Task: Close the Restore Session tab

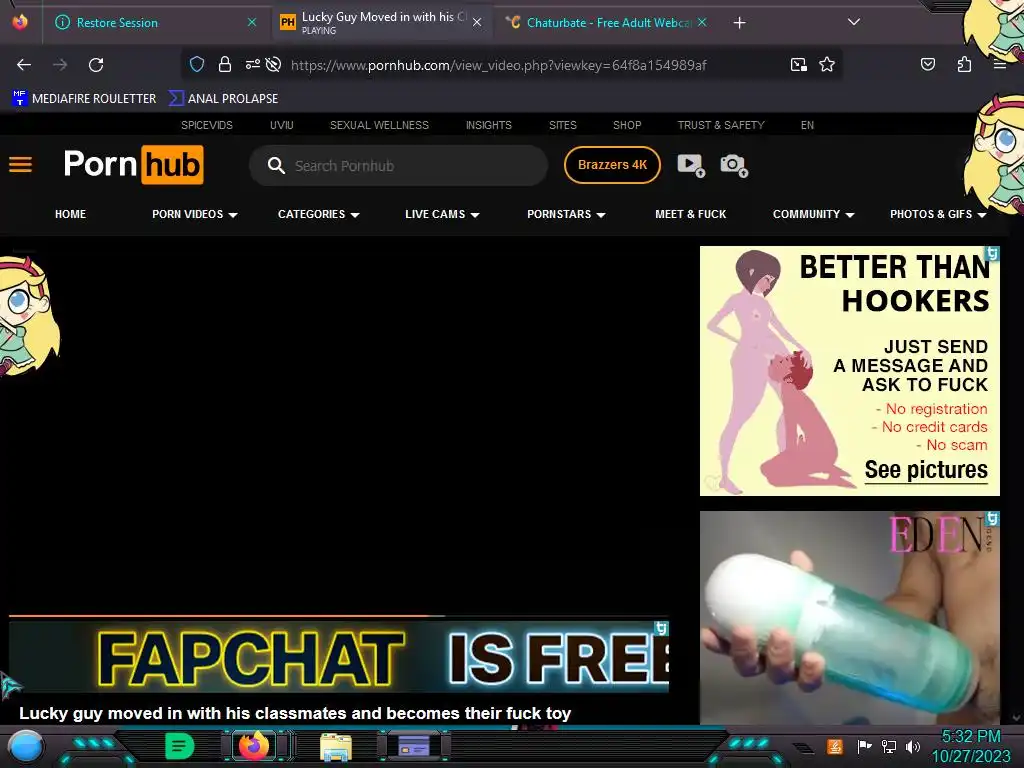Action: 251,22
